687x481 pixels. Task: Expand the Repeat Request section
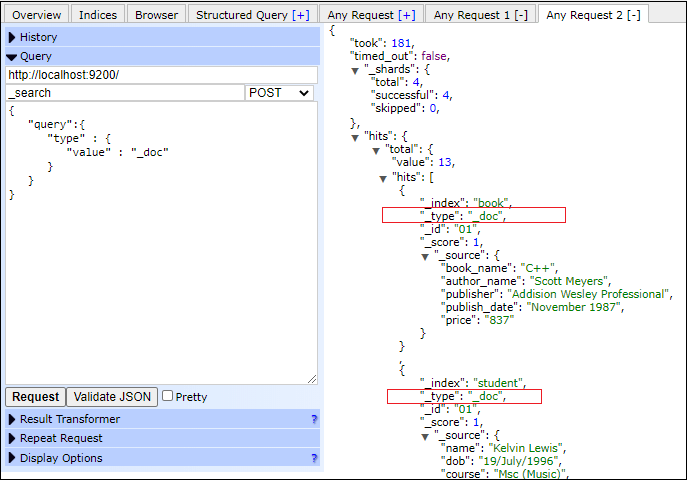[163, 439]
